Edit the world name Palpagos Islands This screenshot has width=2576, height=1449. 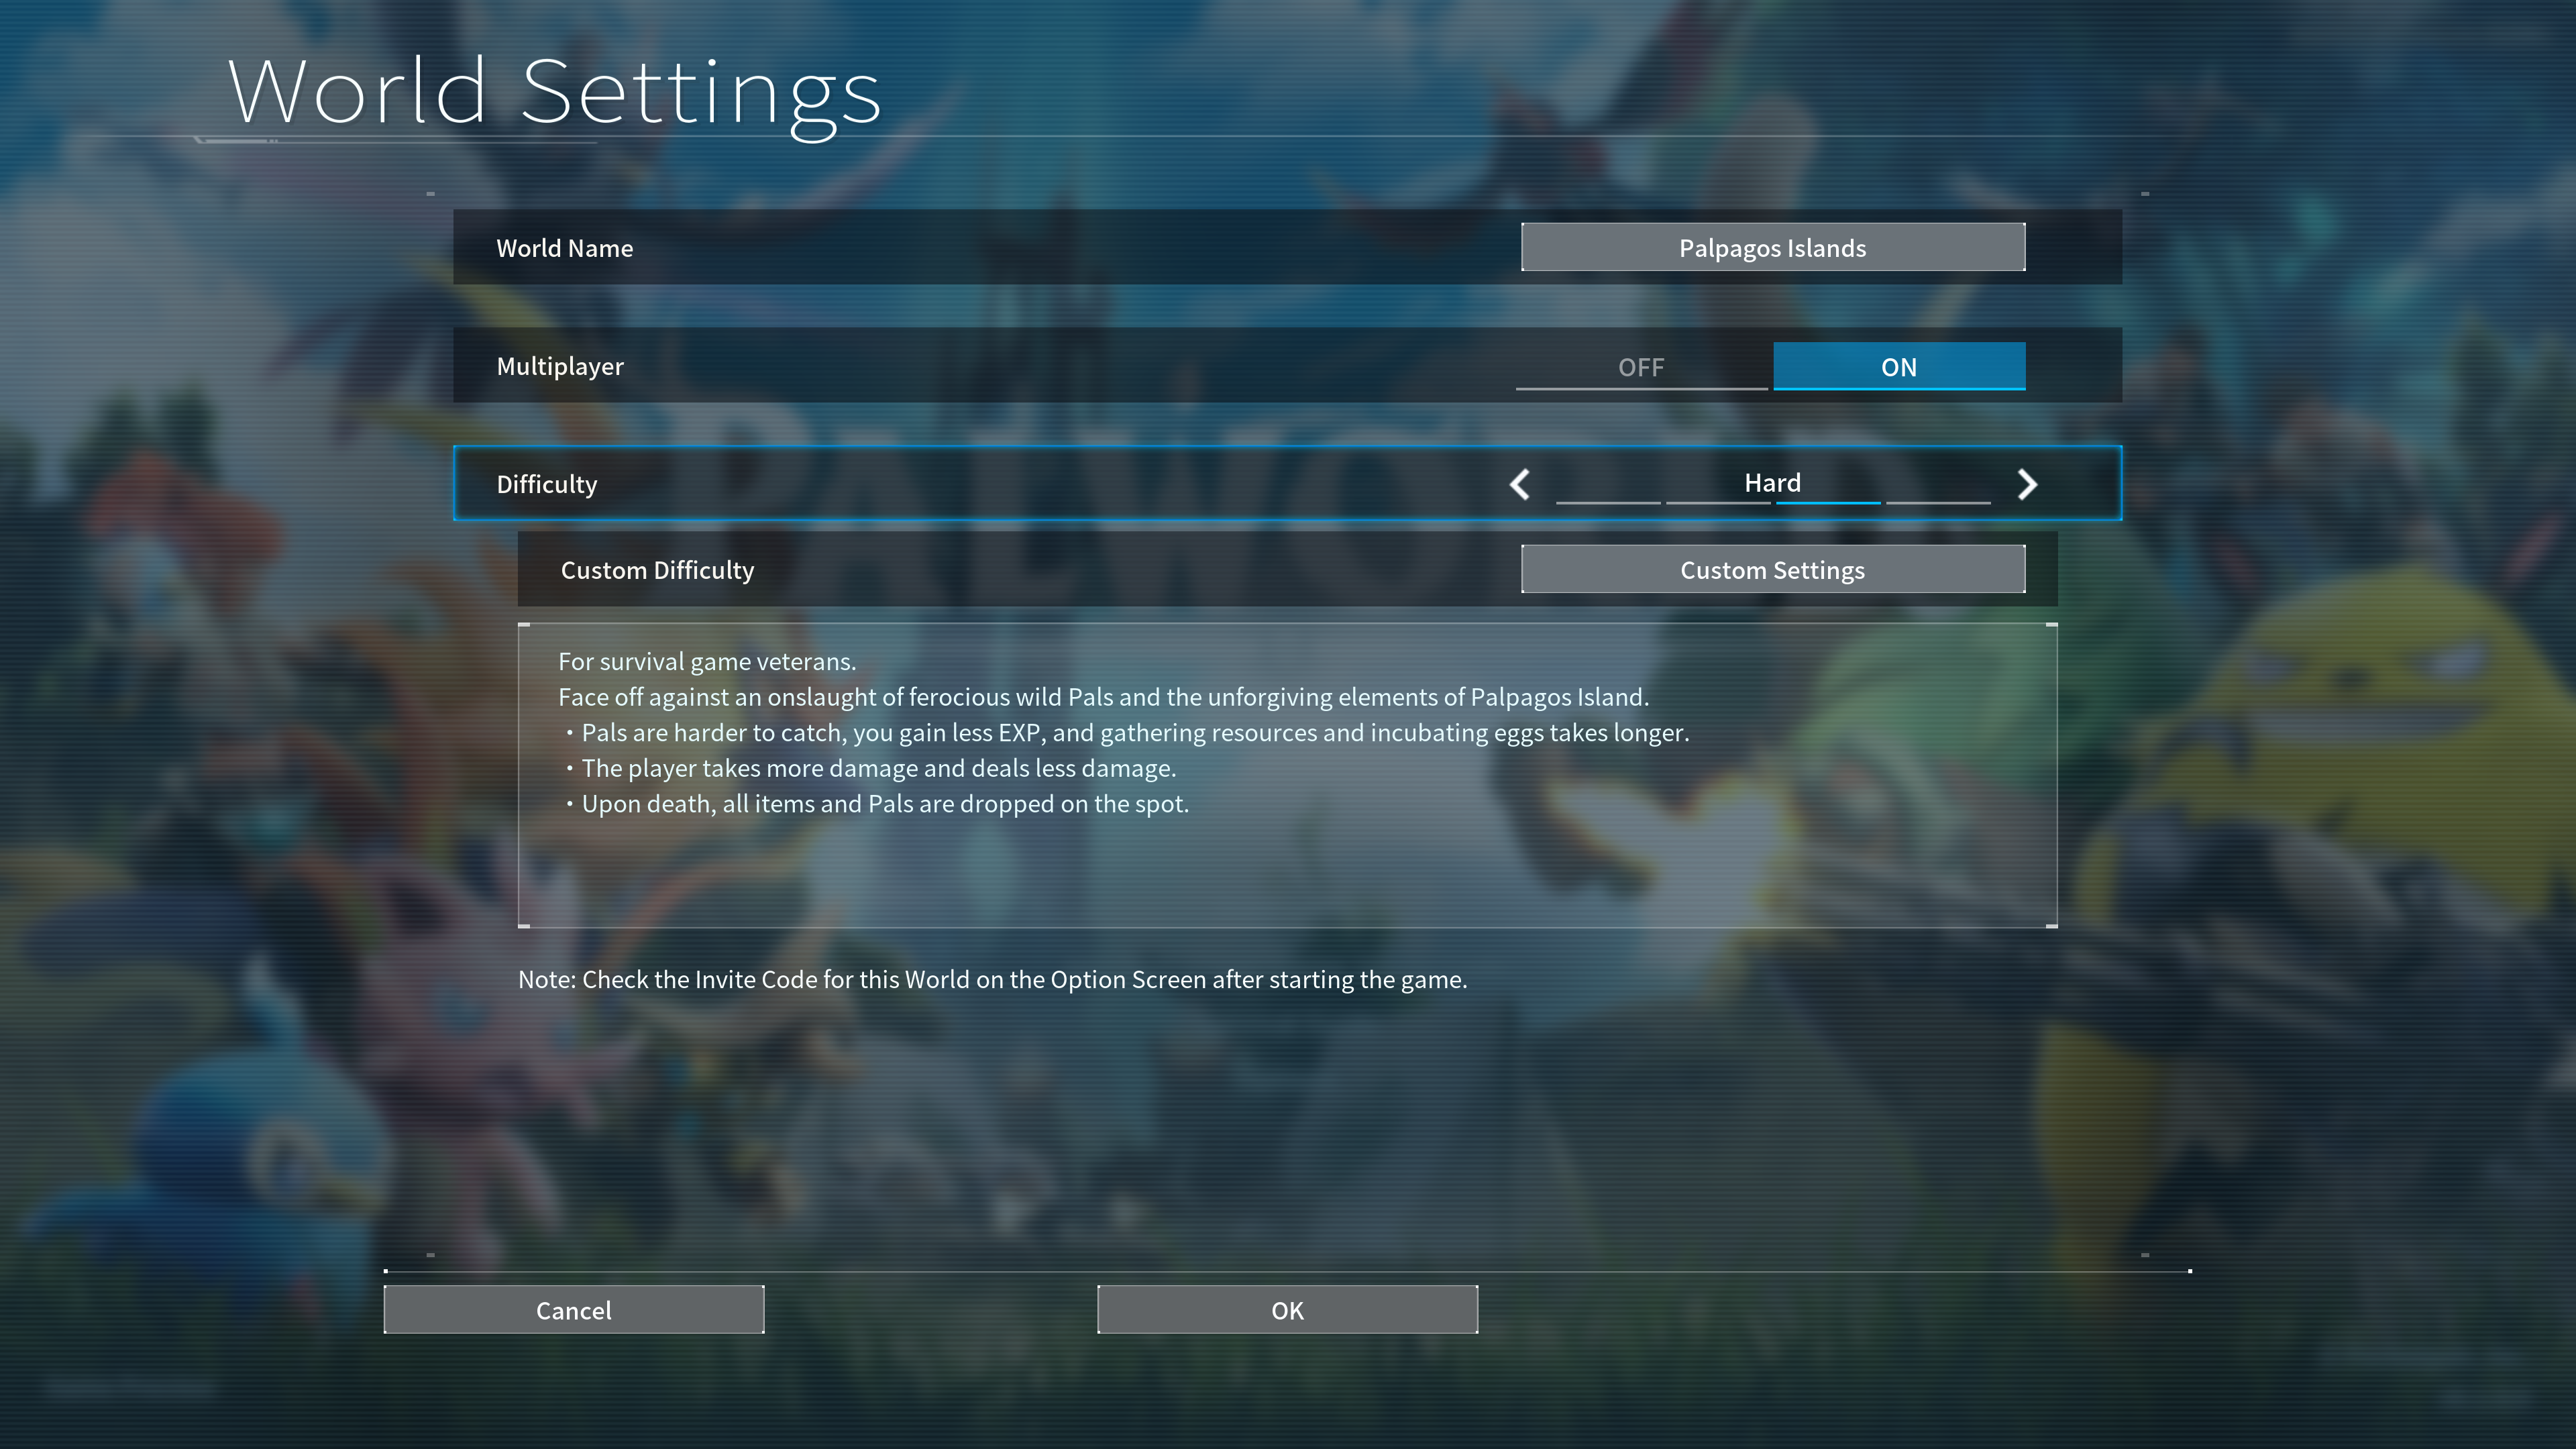click(1772, 246)
